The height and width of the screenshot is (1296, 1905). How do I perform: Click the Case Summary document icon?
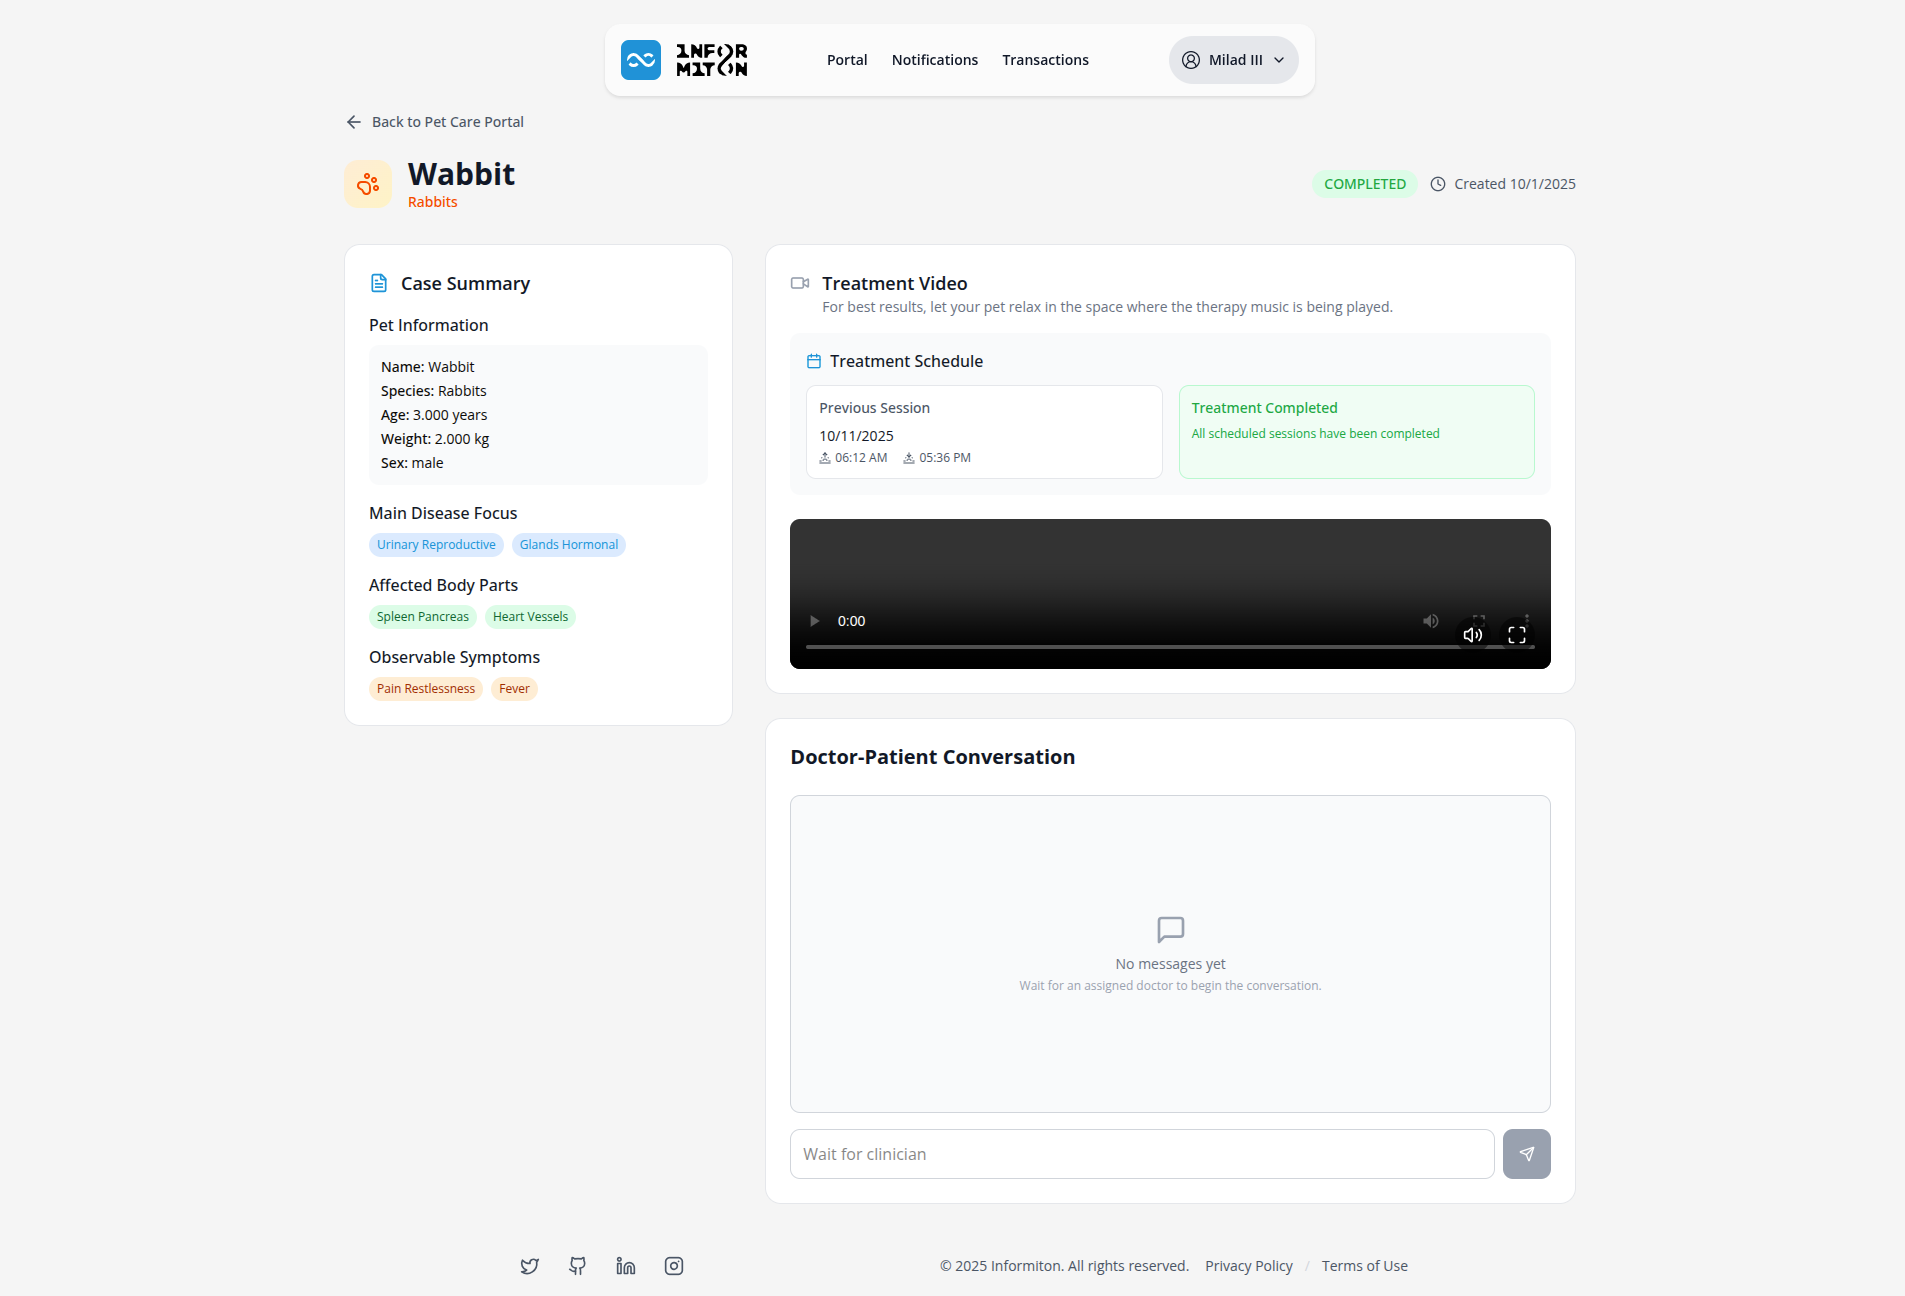click(379, 283)
